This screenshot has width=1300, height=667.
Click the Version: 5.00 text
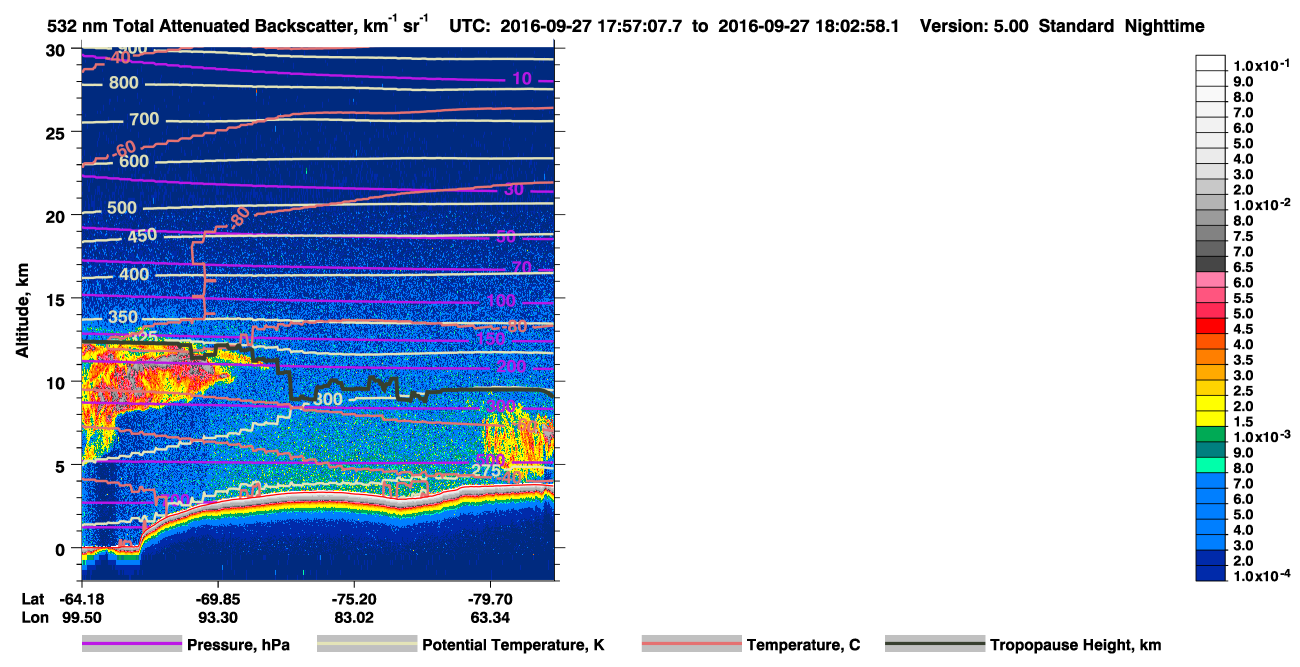pyautogui.click(x=976, y=26)
